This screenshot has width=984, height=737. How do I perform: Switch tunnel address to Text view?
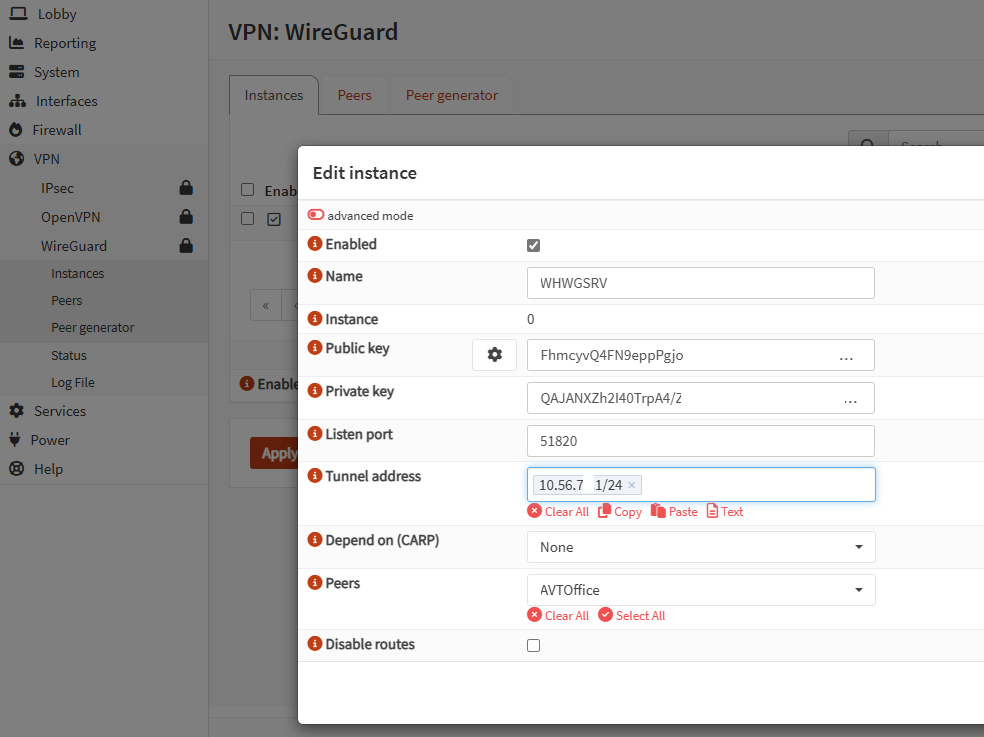coord(725,511)
